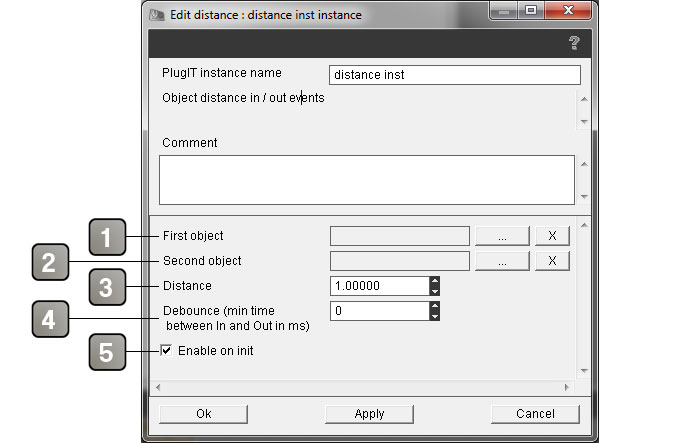The image size is (700, 443).
Task: Click the numbered callout badge 4
Action: pos(50,319)
